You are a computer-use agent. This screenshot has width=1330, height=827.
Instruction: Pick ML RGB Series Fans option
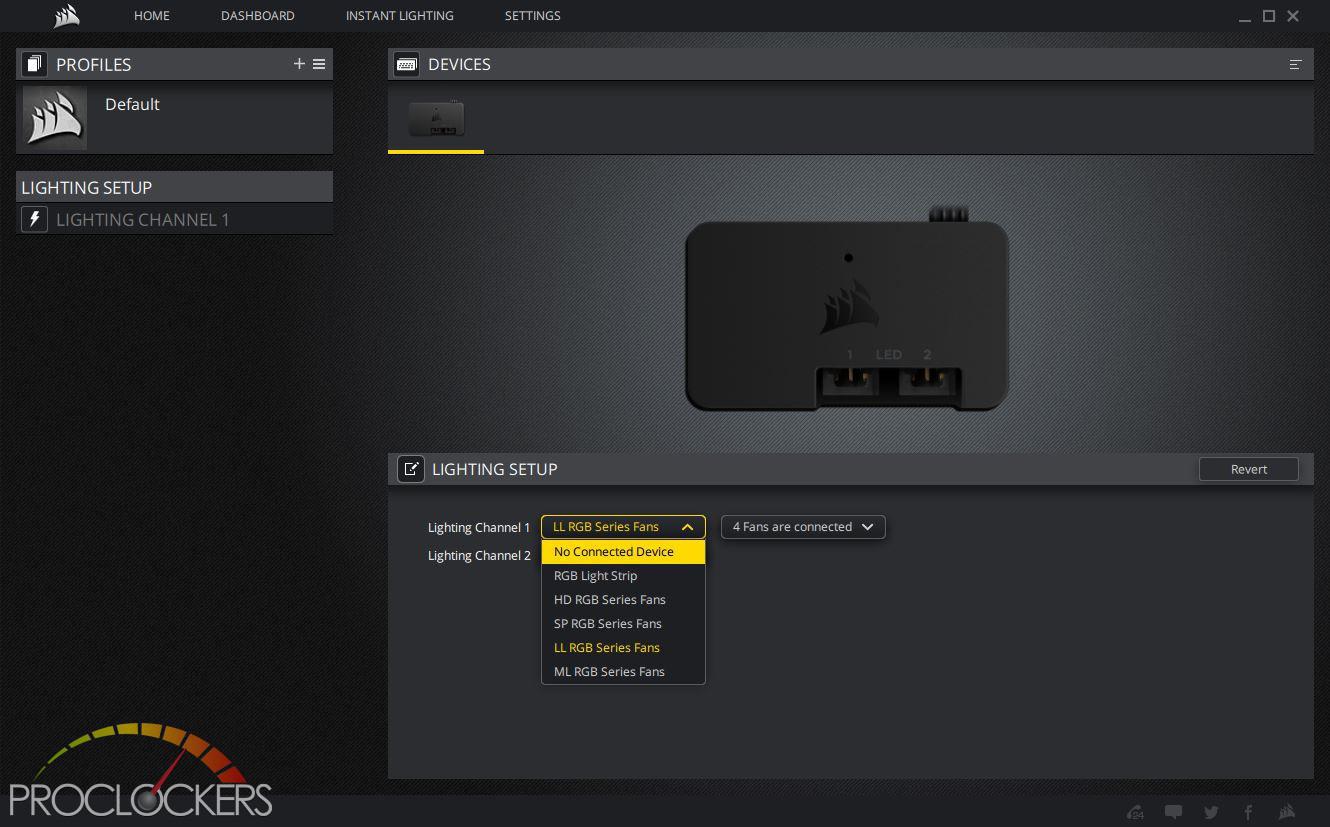(x=623, y=672)
